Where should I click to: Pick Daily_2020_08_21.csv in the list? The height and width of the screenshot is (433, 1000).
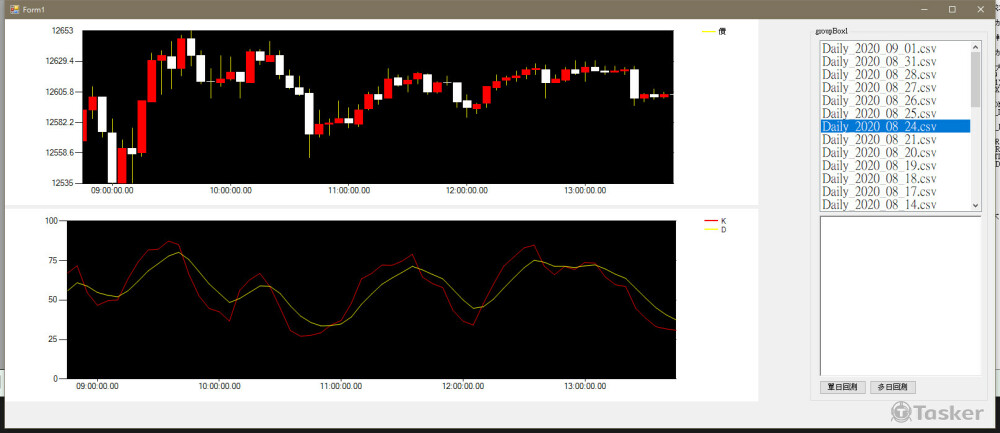(879, 139)
